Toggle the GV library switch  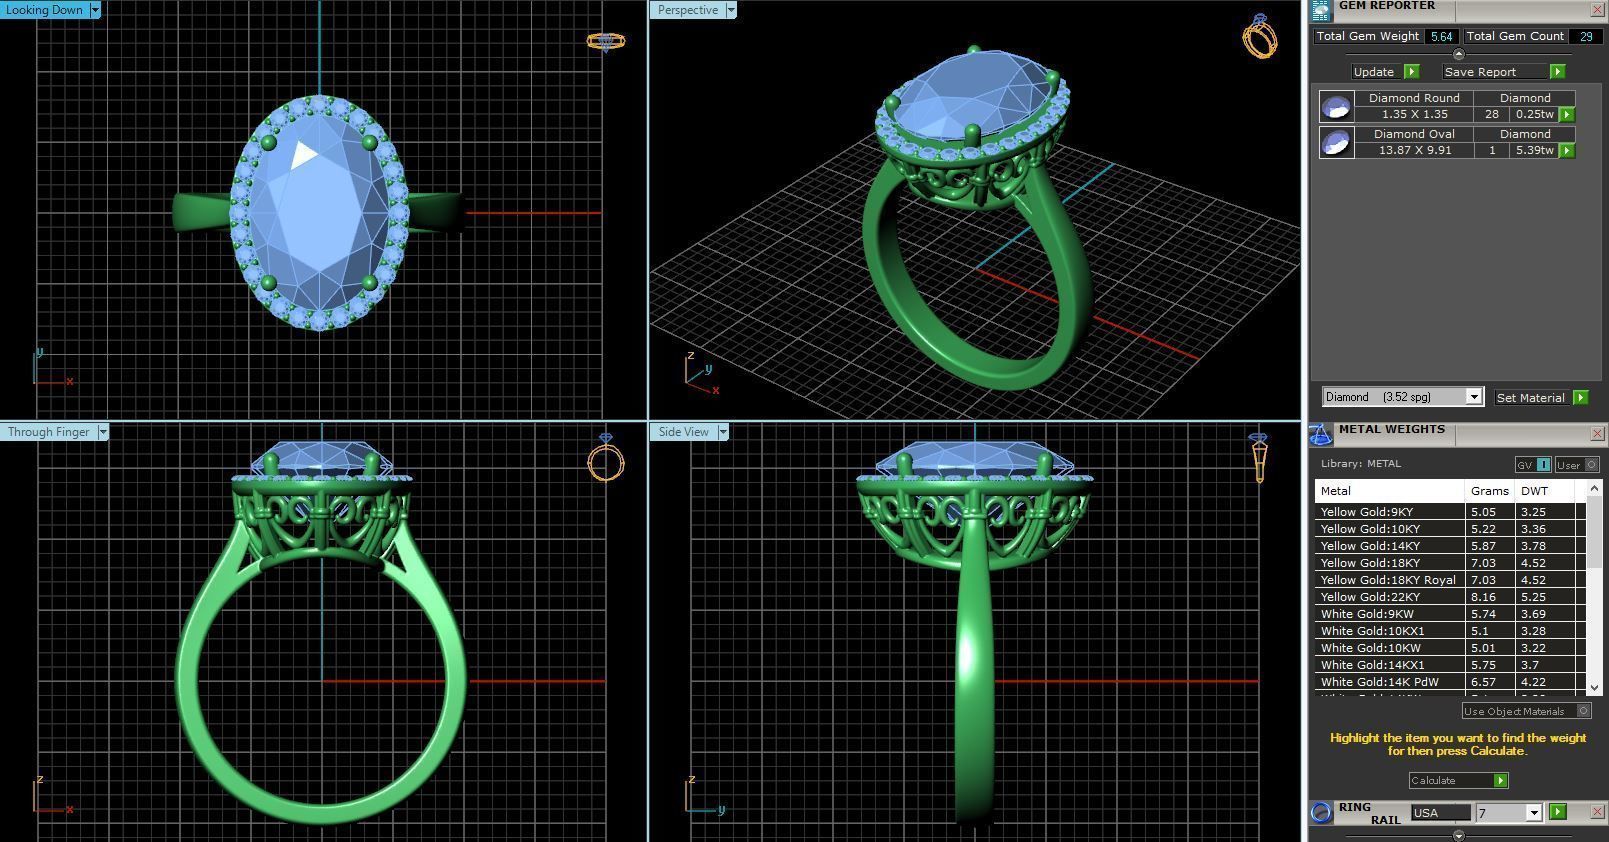(1533, 465)
